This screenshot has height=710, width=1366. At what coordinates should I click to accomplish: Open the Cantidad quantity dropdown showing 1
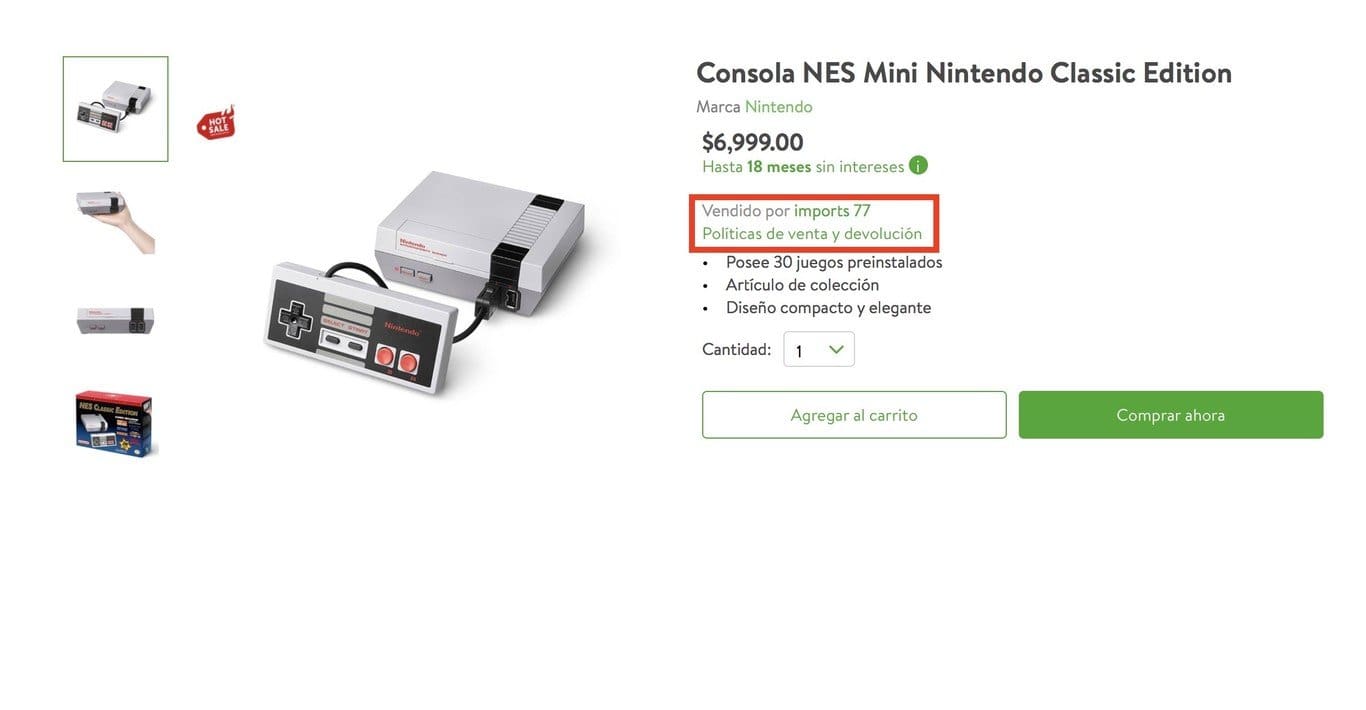818,349
